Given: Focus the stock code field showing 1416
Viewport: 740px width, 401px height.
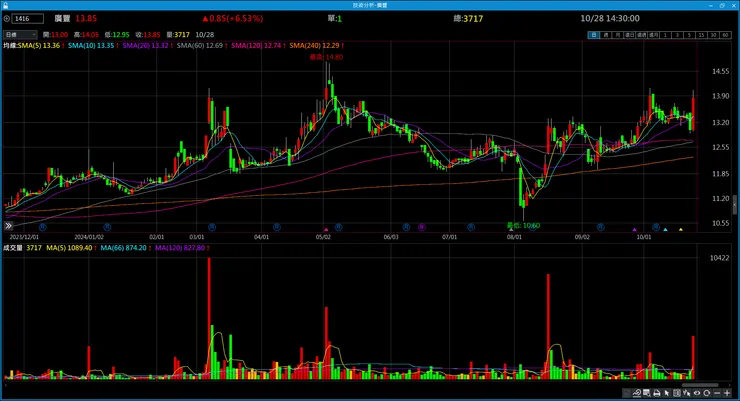Looking at the screenshot, I should (x=28, y=19).
